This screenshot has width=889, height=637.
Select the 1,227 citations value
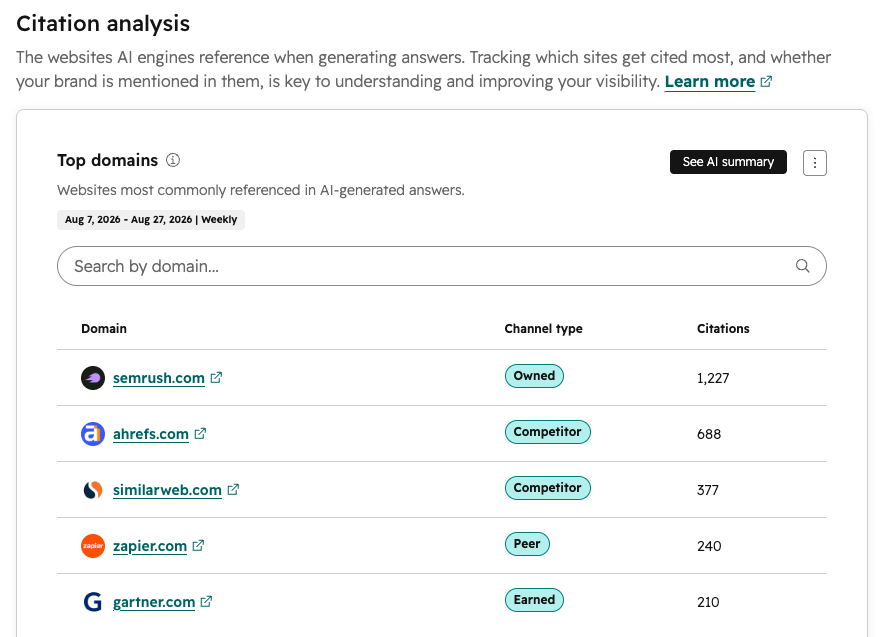(x=713, y=378)
